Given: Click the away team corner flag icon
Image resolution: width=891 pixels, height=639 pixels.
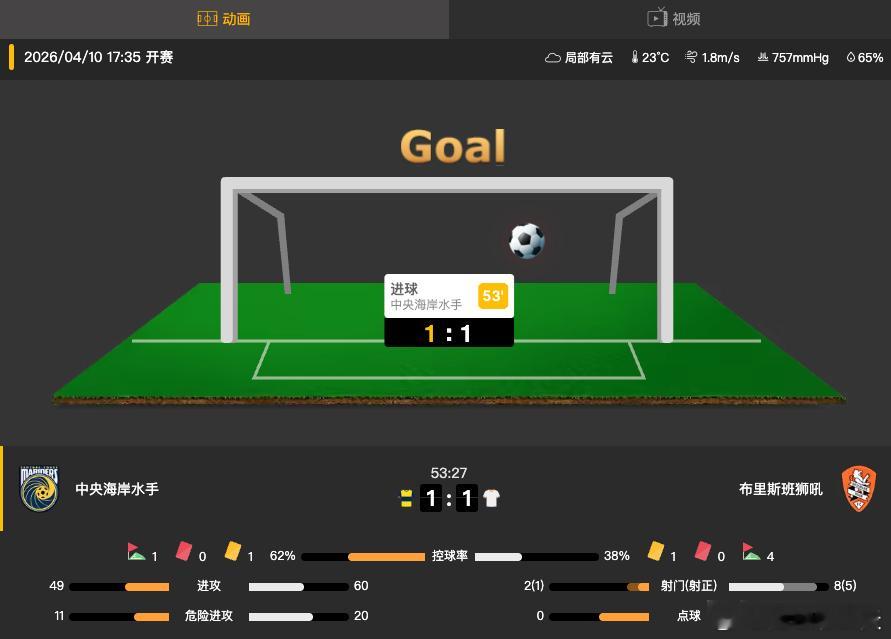Looking at the screenshot, I should tap(751, 552).
